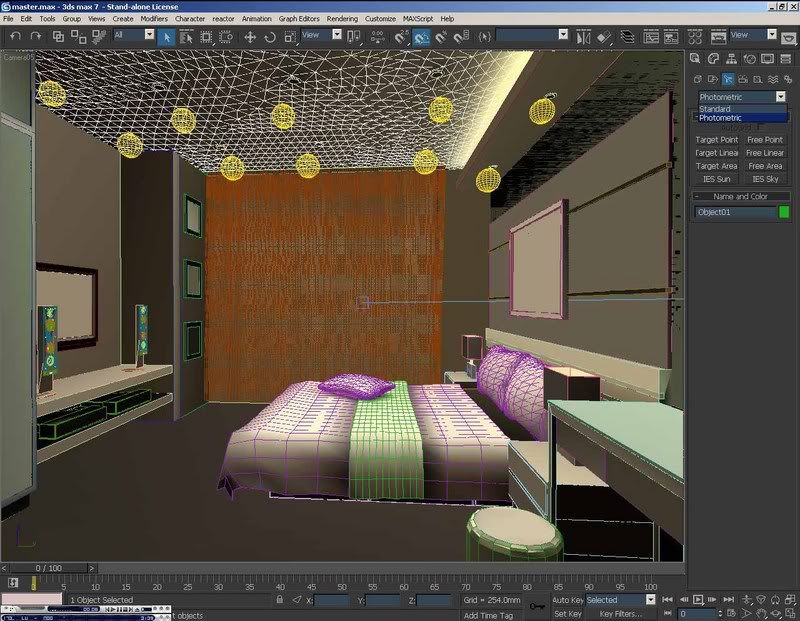Open reference coordinate View dropdown

click(x=337, y=34)
